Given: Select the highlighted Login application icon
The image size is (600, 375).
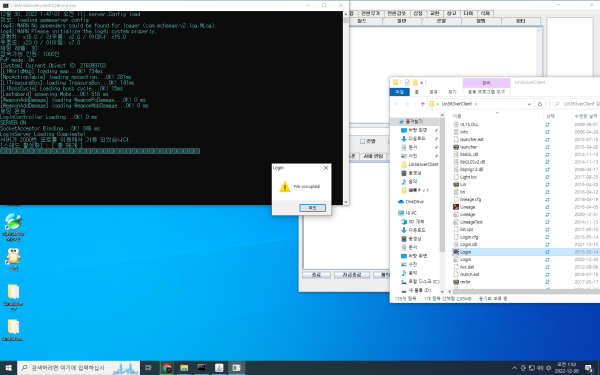Looking at the screenshot, I should coord(456,252).
